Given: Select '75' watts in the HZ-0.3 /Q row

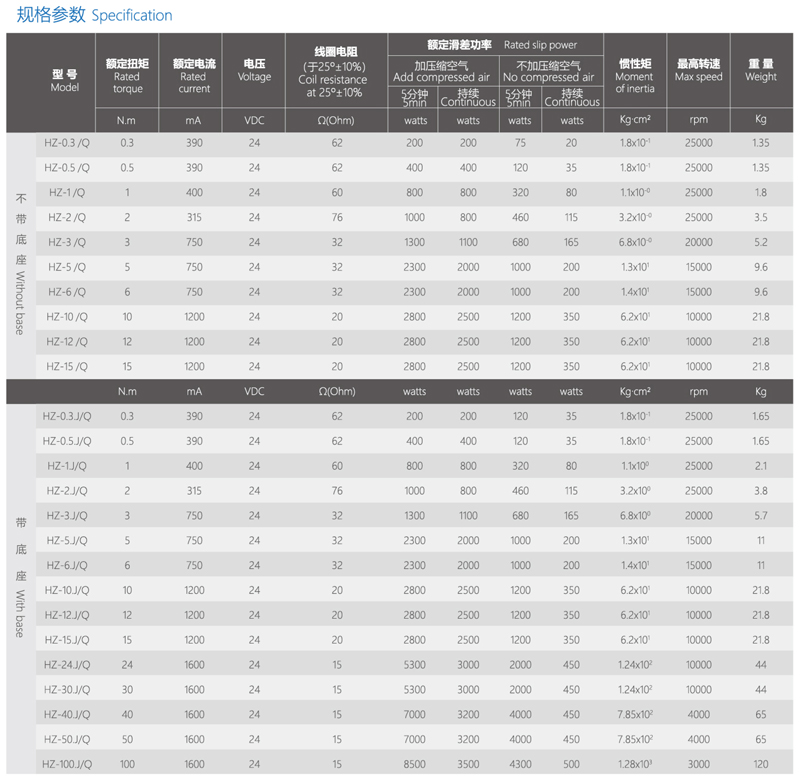Looking at the screenshot, I should 520,143.
